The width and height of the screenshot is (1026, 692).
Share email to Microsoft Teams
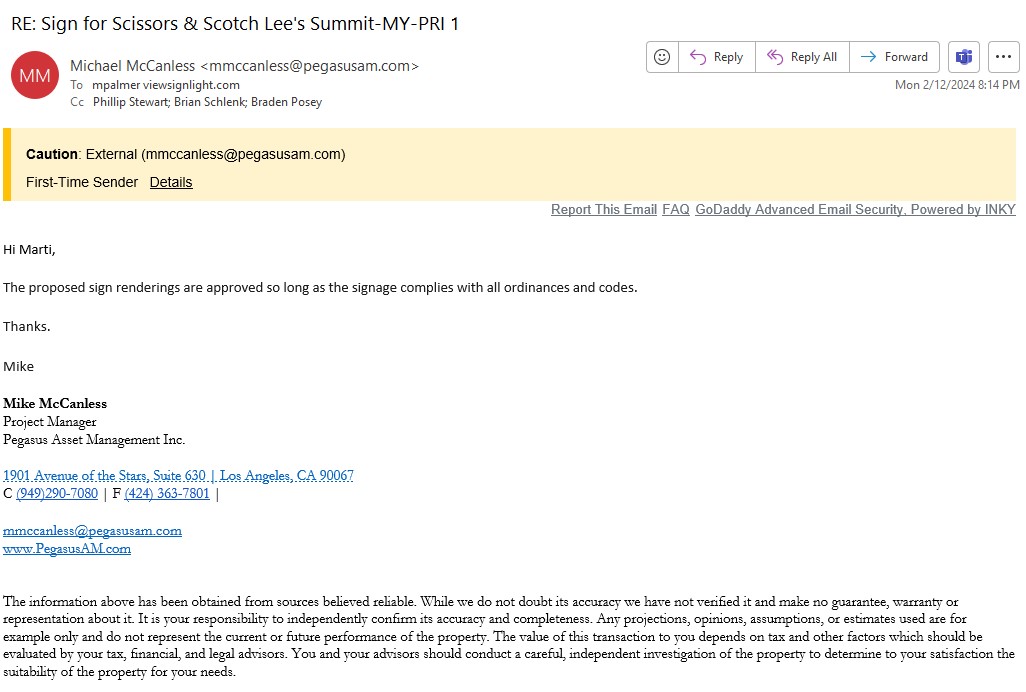click(964, 57)
